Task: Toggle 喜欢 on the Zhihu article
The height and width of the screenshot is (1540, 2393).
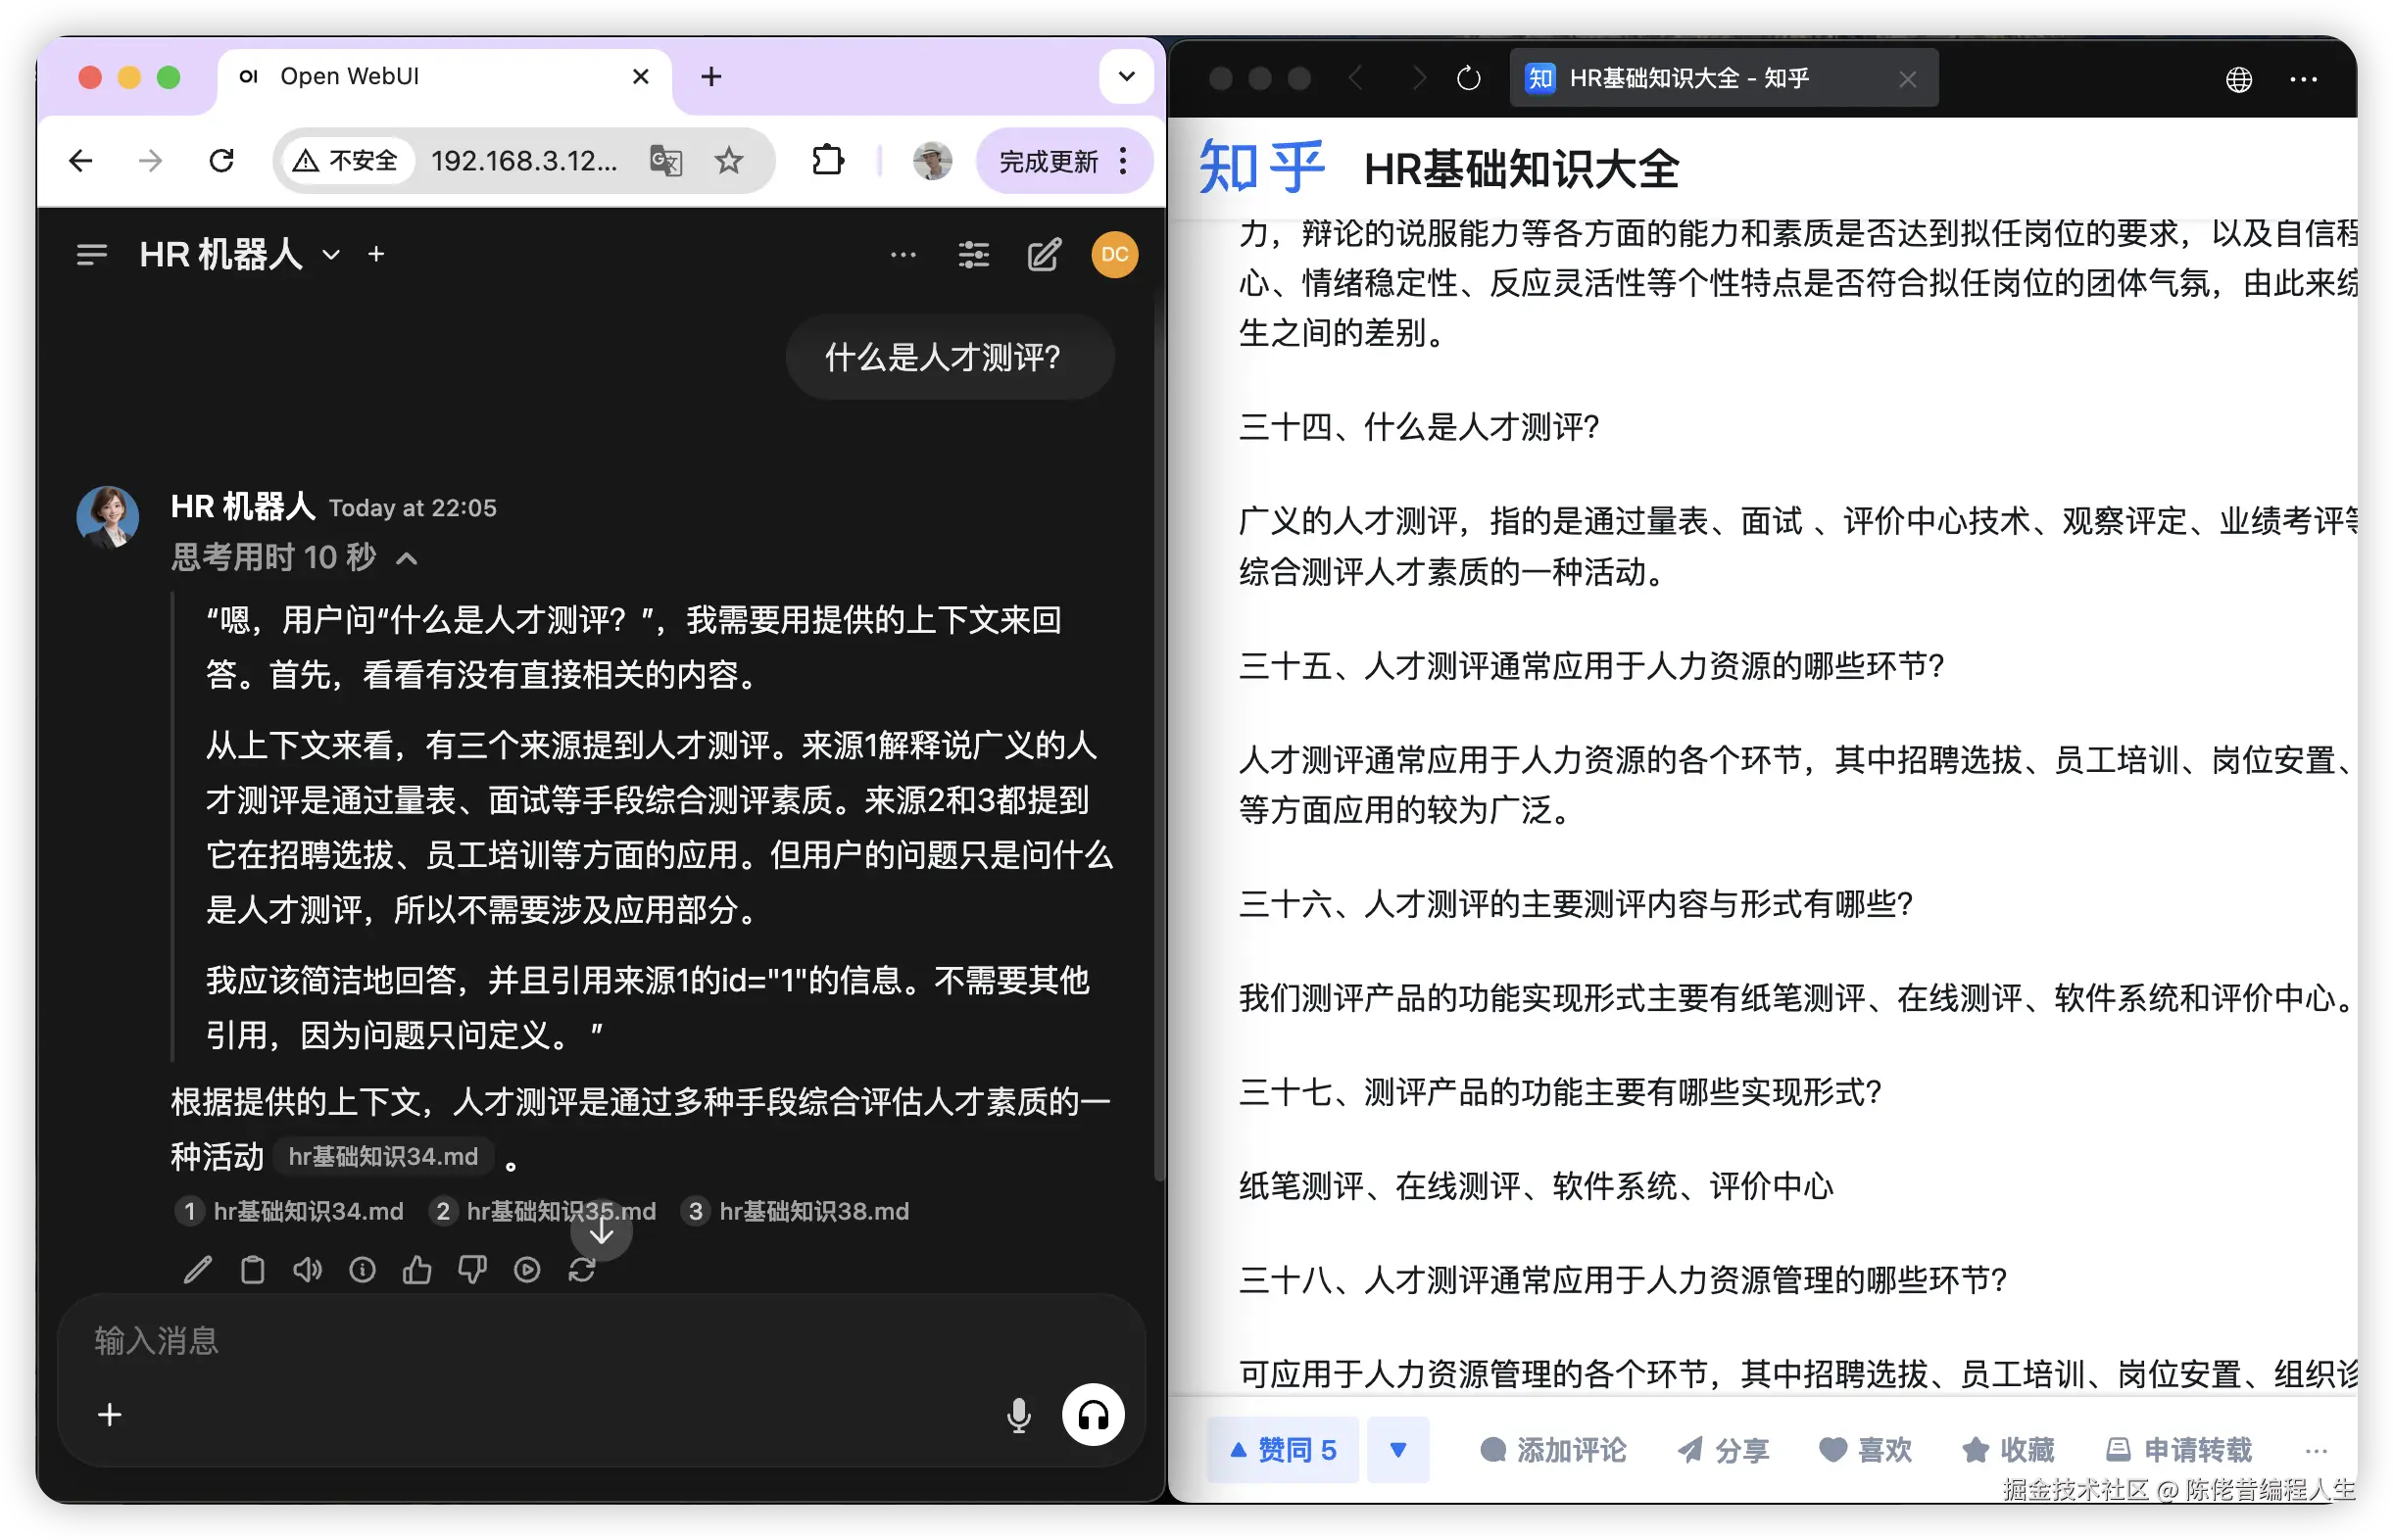Action: (x=1866, y=1449)
